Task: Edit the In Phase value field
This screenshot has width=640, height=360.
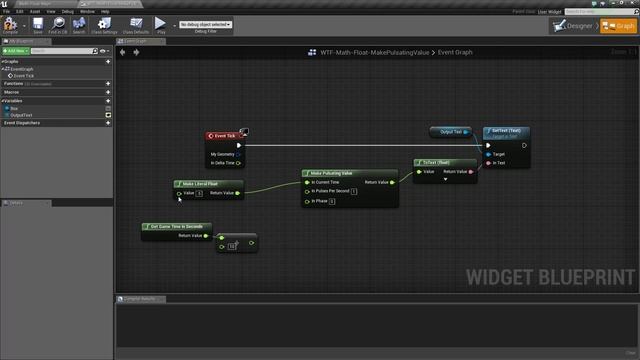Action: click(332, 201)
